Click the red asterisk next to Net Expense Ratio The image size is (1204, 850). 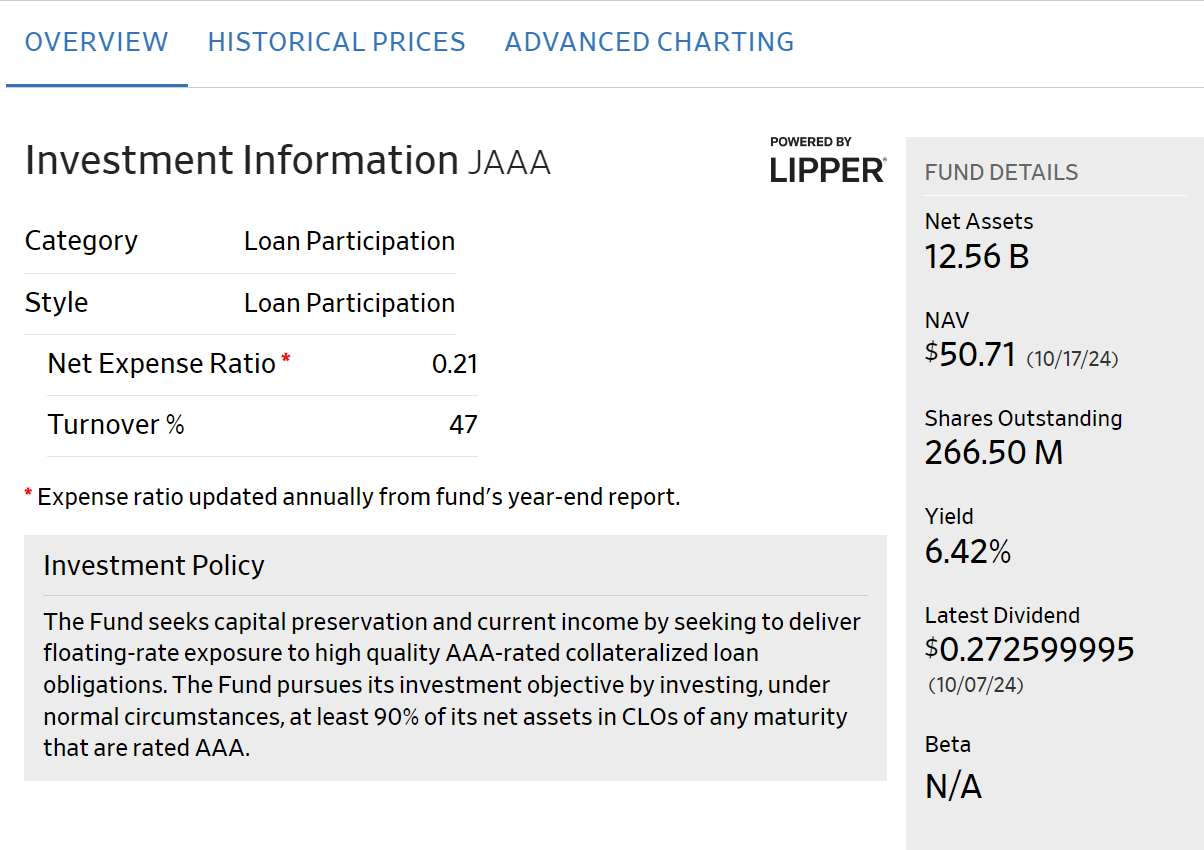pyautogui.click(x=286, y=356)
